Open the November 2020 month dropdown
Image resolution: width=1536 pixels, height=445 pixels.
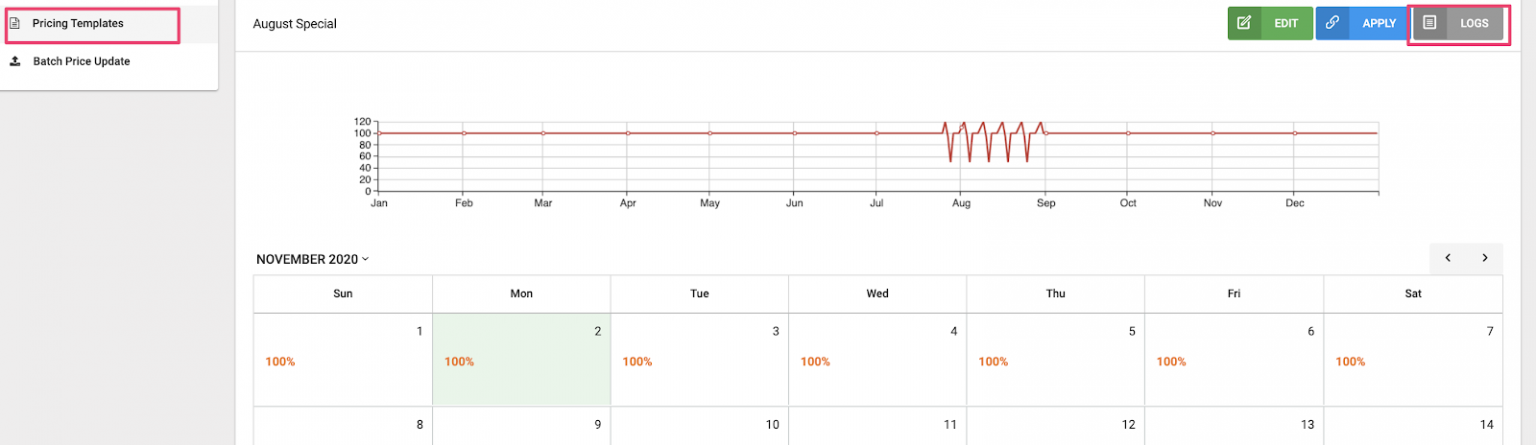click(312, 259)
